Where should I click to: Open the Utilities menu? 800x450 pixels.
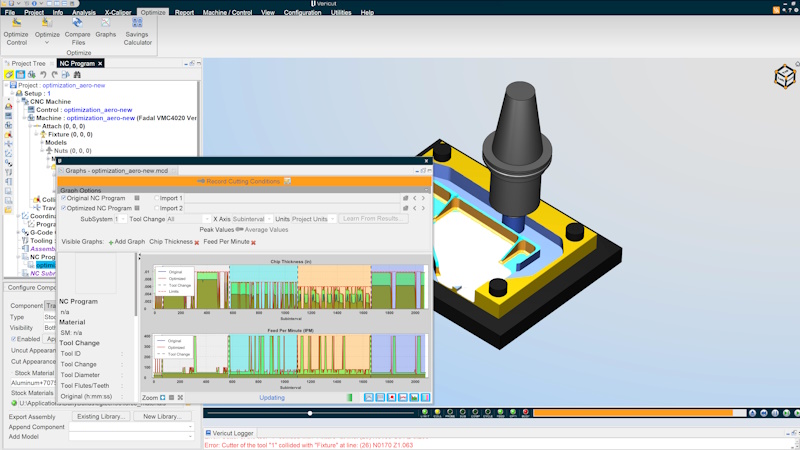pos(341,13)
